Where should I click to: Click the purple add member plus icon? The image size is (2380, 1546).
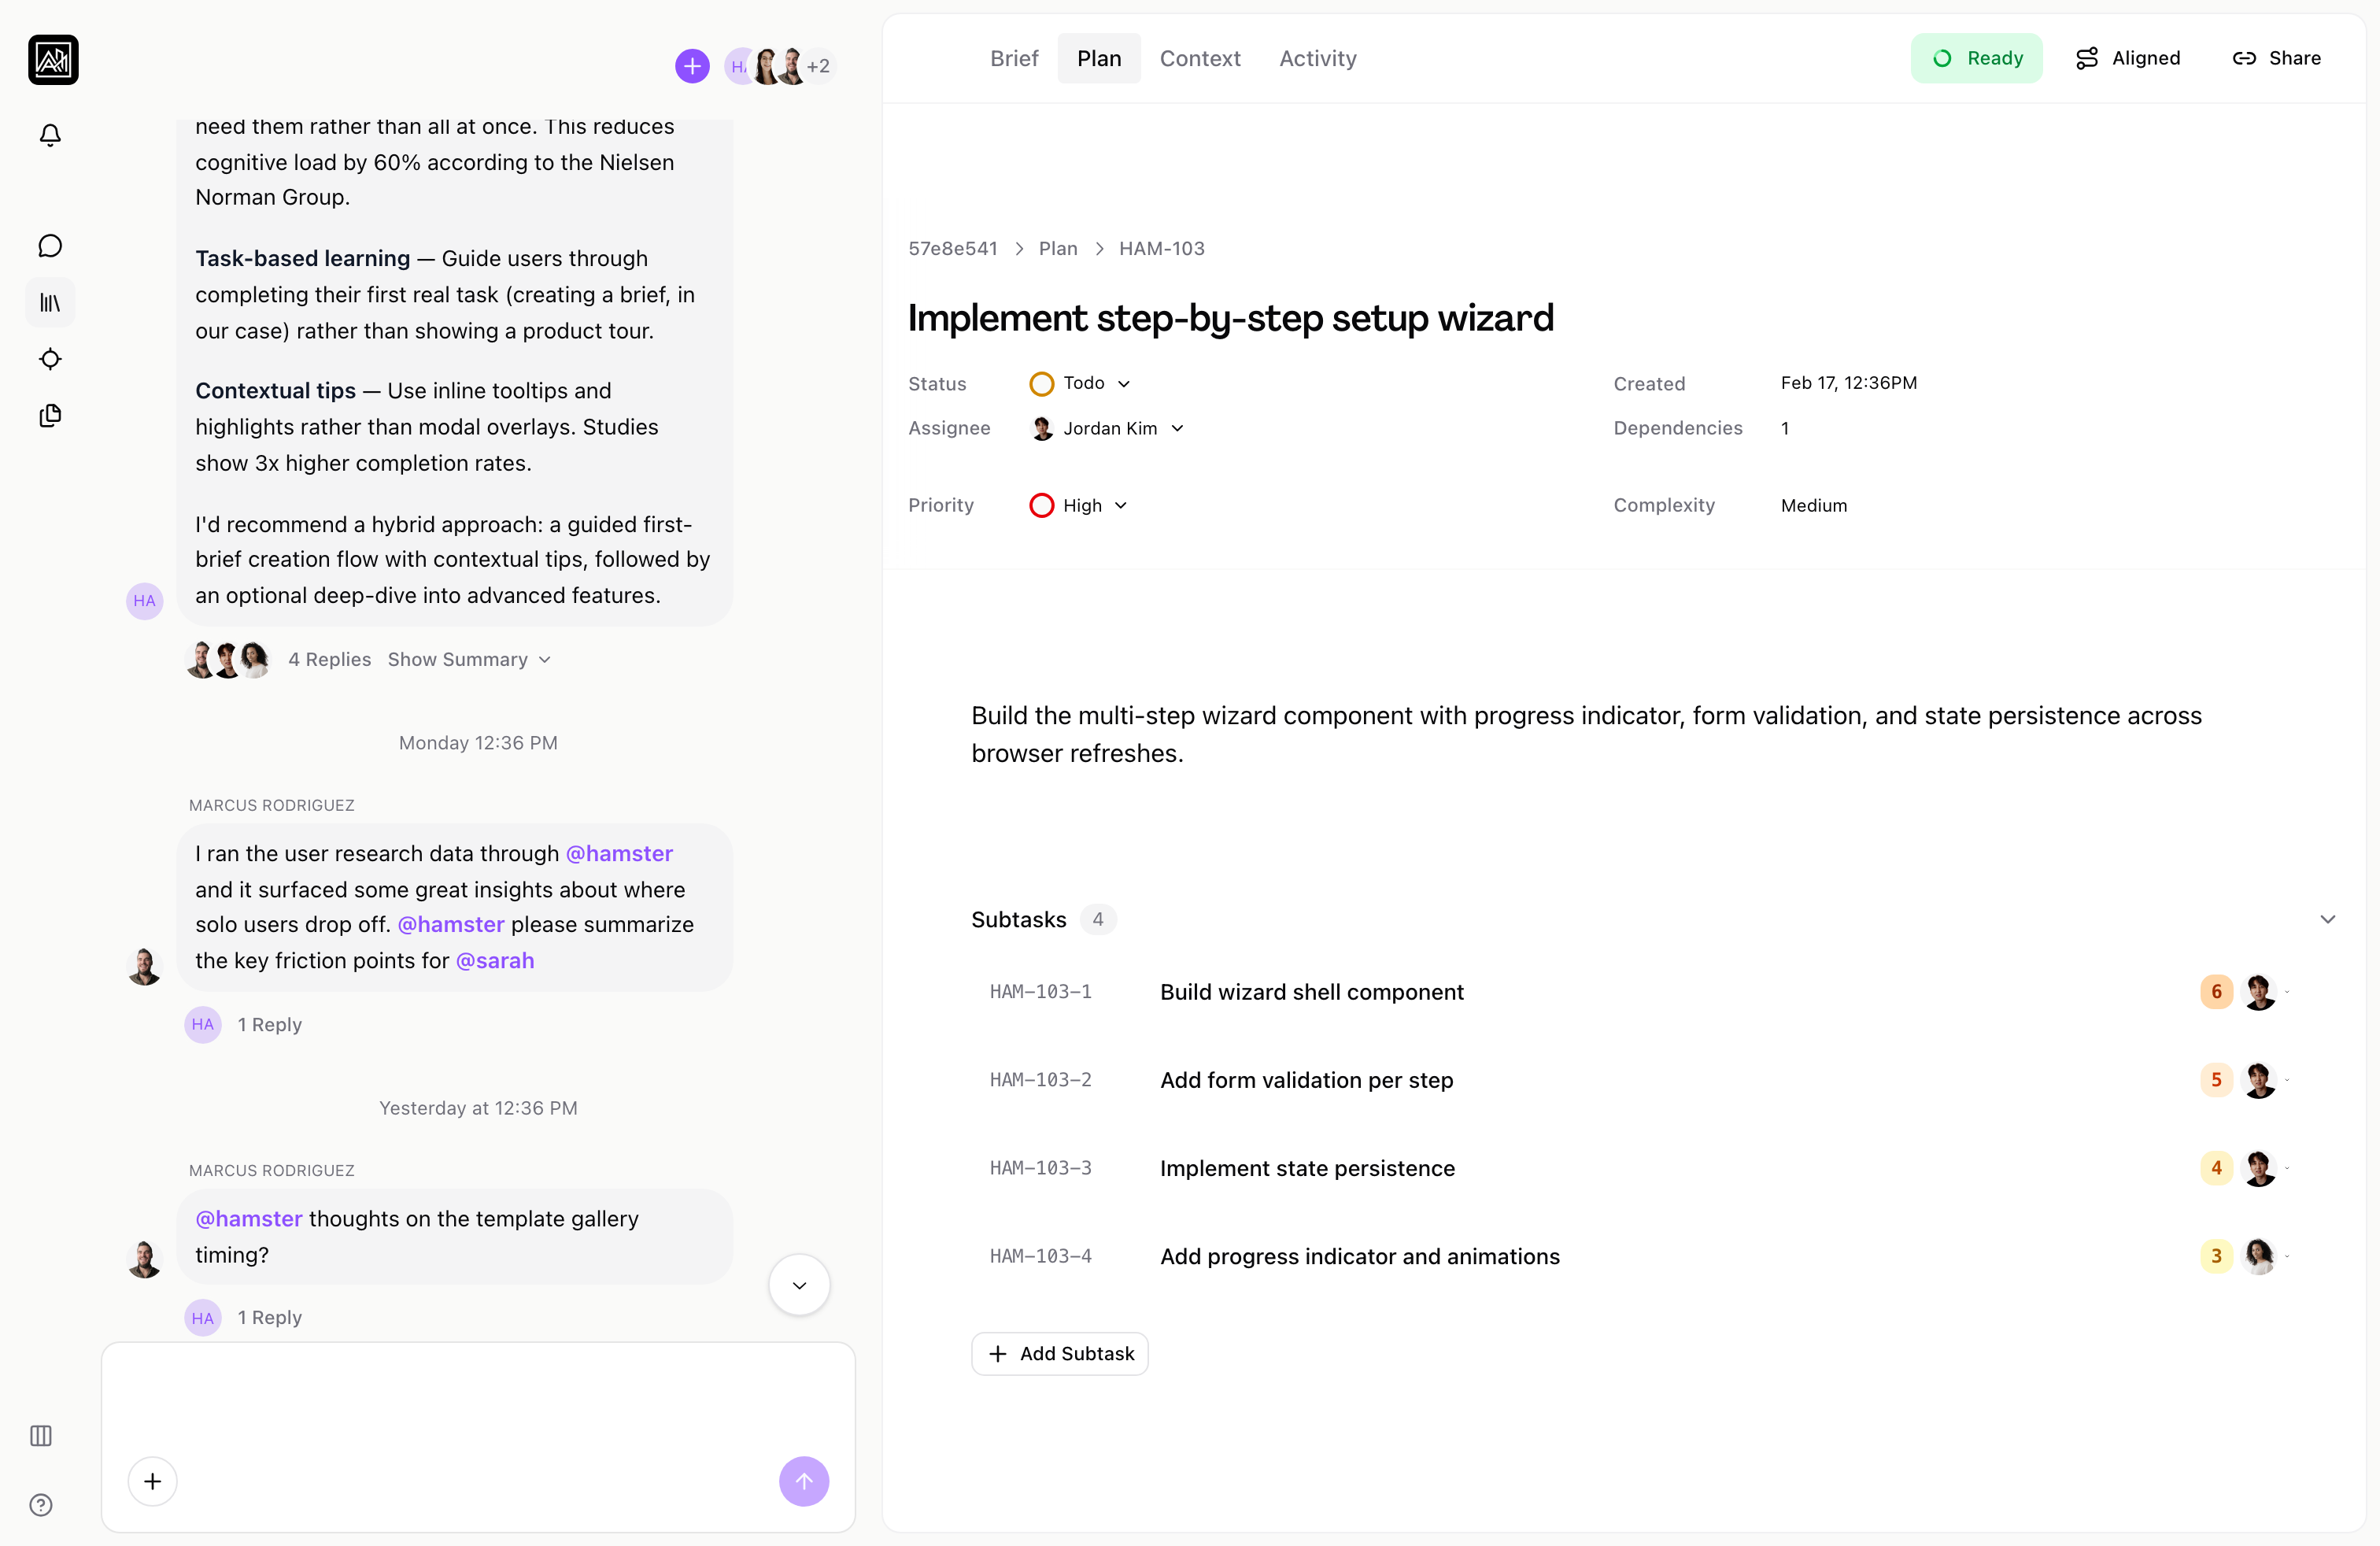(692, 66)
